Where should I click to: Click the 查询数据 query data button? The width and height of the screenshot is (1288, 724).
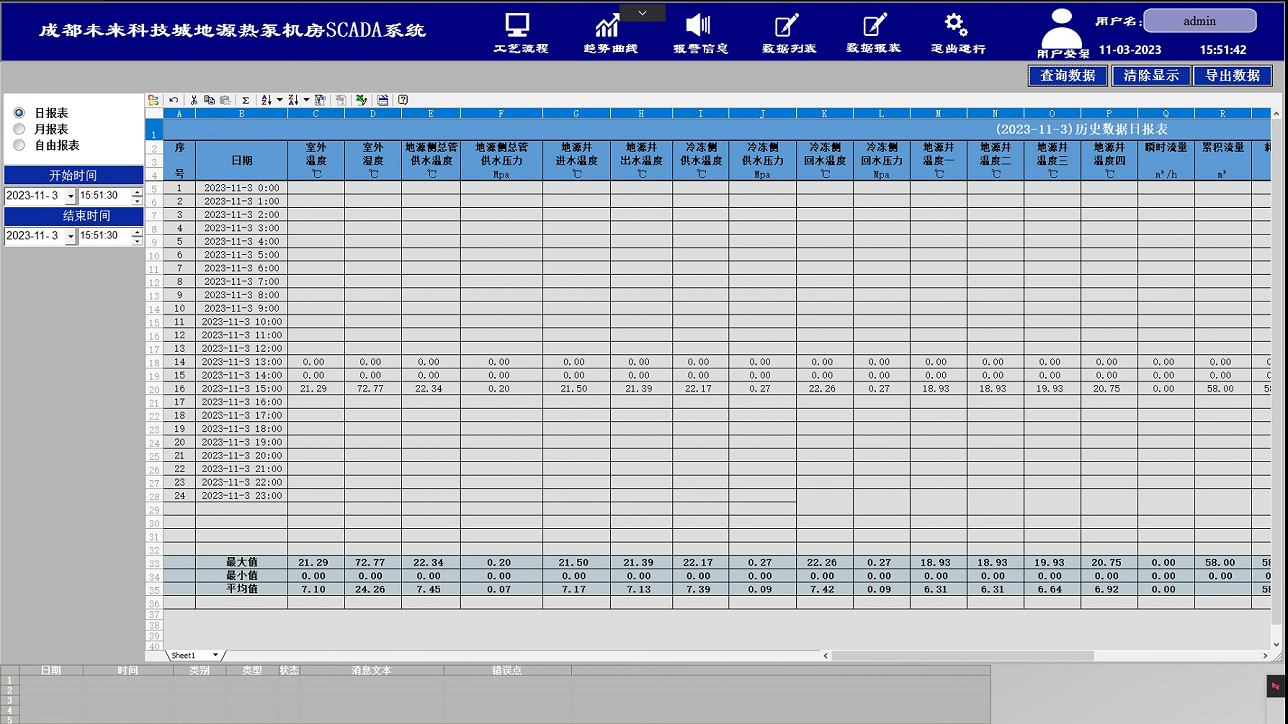coord(1067,76)
